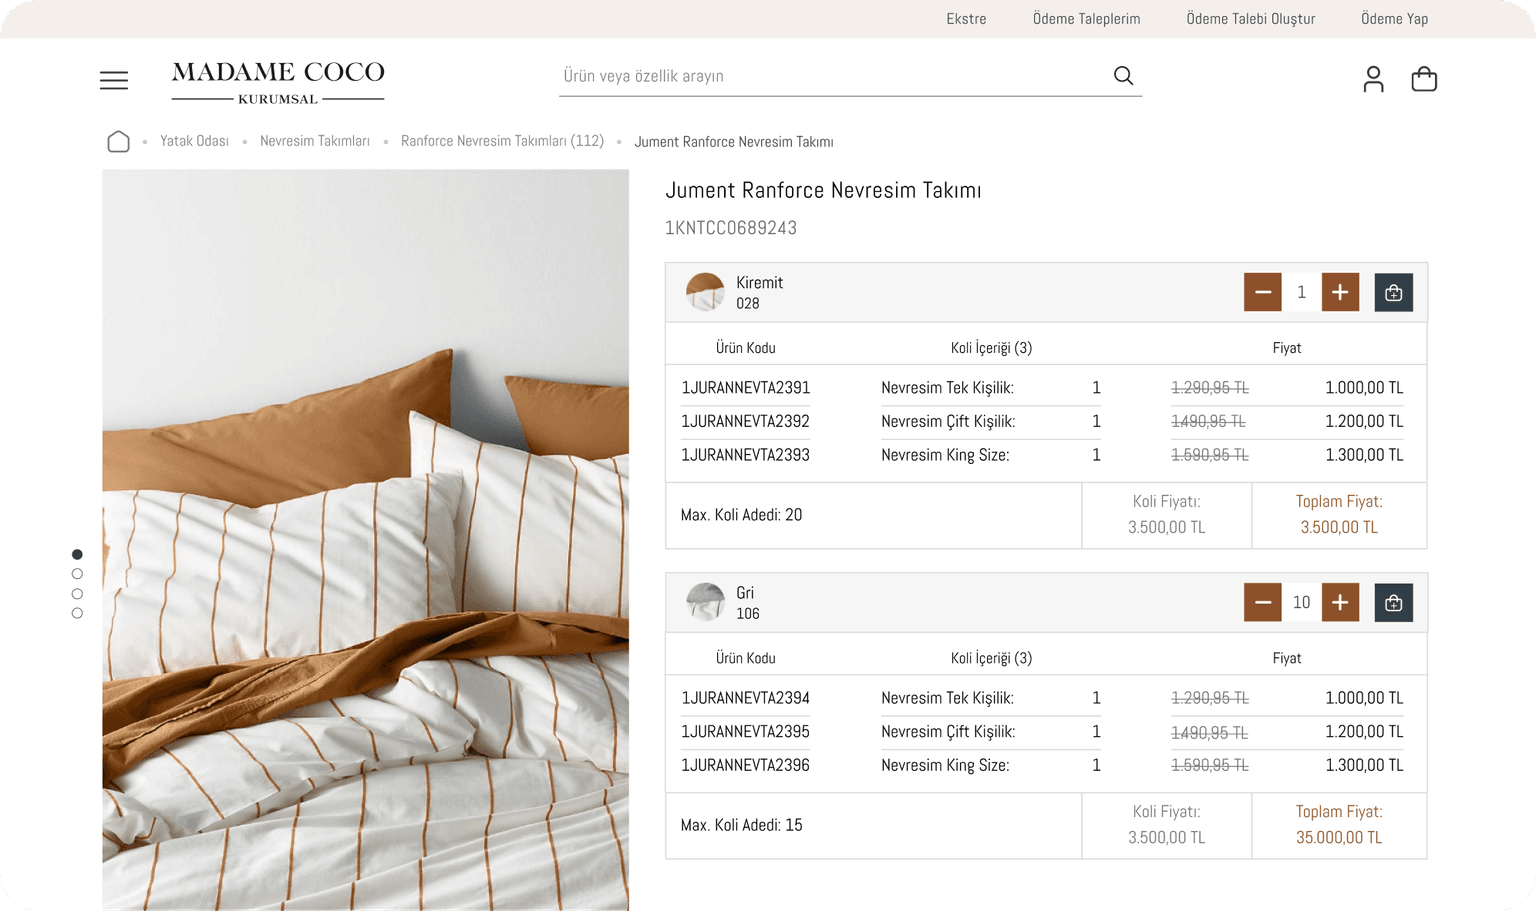Click the Gri 106 color swatch
The height and width of the screenshot is (911, 1536).
(705, 601)
